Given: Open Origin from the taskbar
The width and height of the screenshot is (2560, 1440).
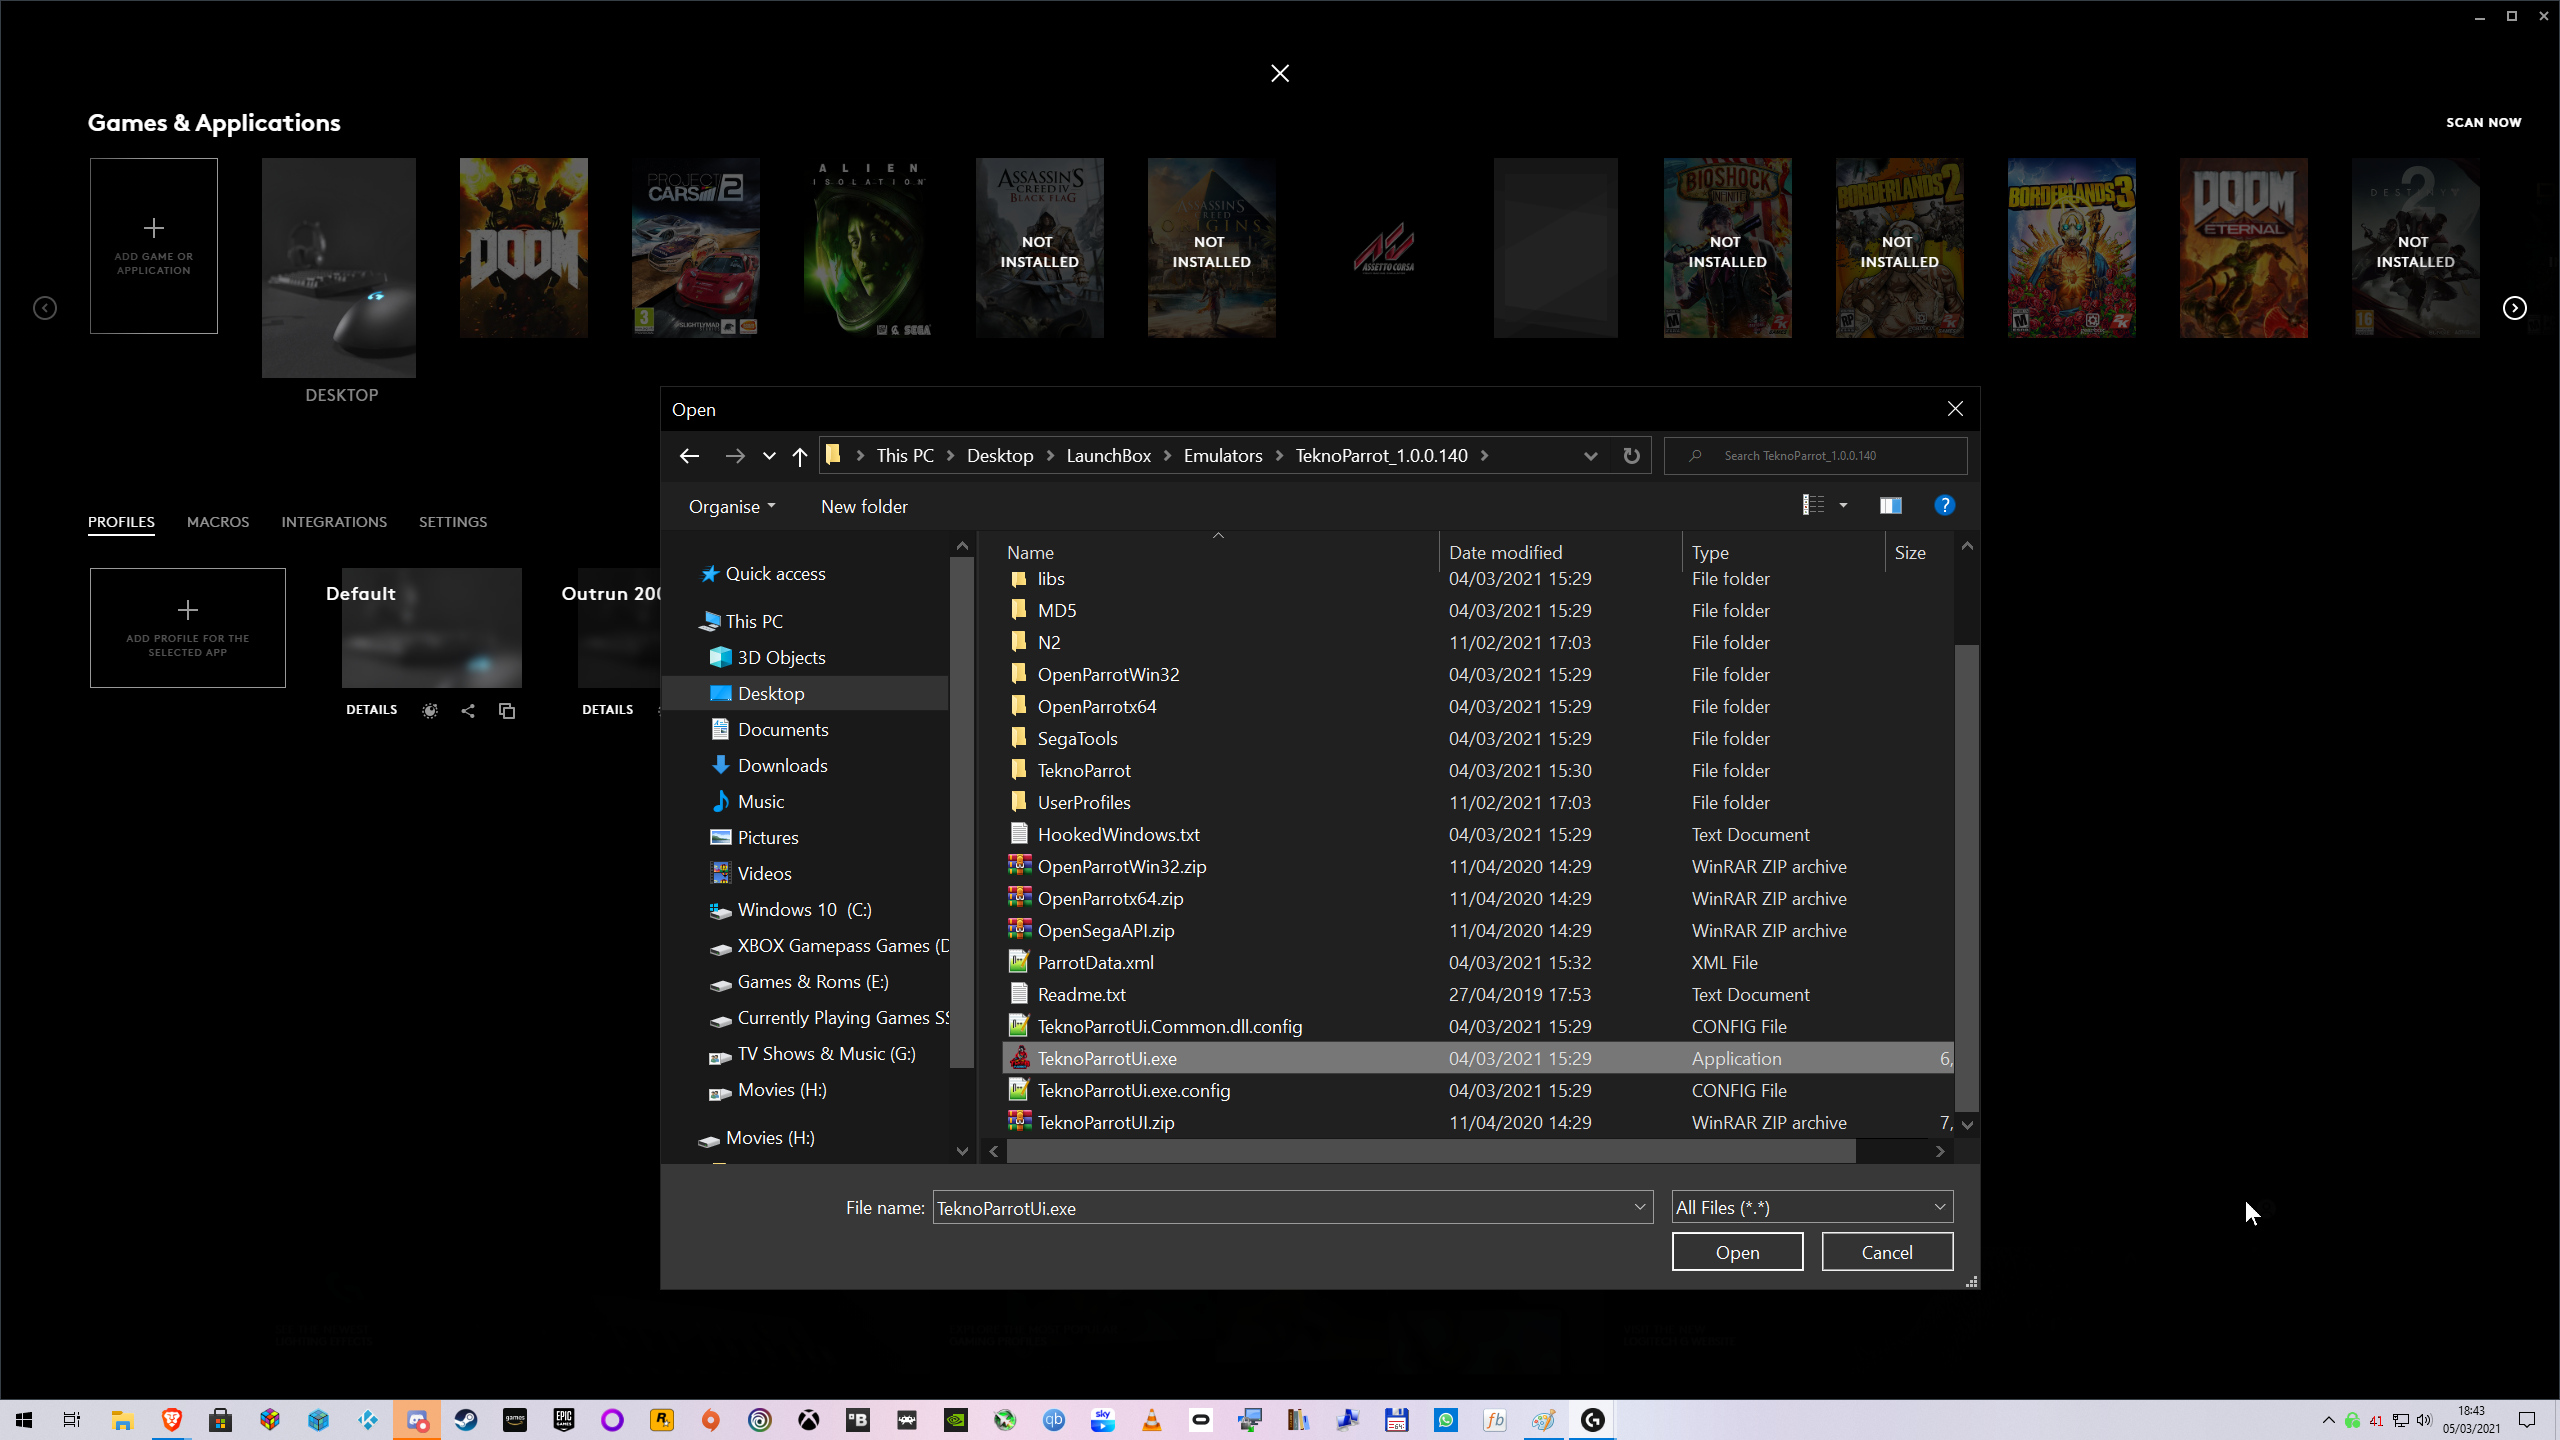Looking at the screenshot, I should pyautogui.click(x=711, y=1420).
